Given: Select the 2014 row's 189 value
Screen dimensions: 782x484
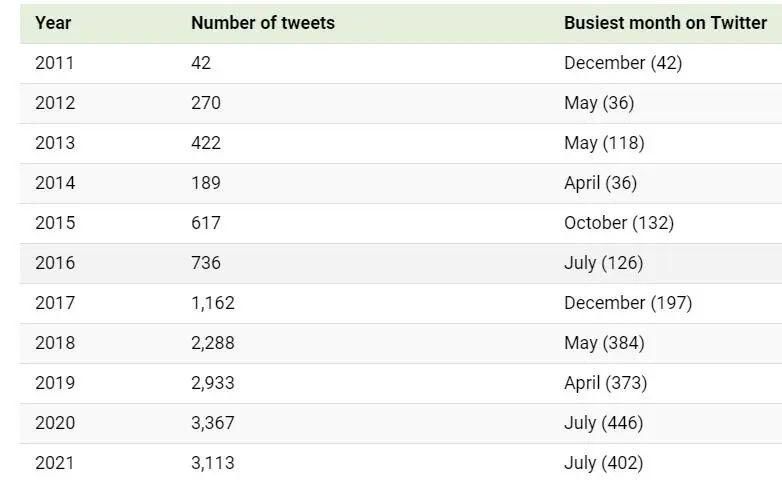Looking at the screenshot, I should [205, 183].
